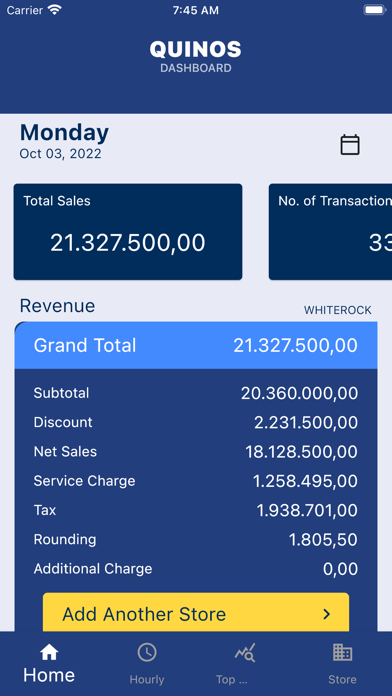The width and height of the screenshot is (392, 696).
Task: Open the Total Sales card
Action: pos(128,232)
